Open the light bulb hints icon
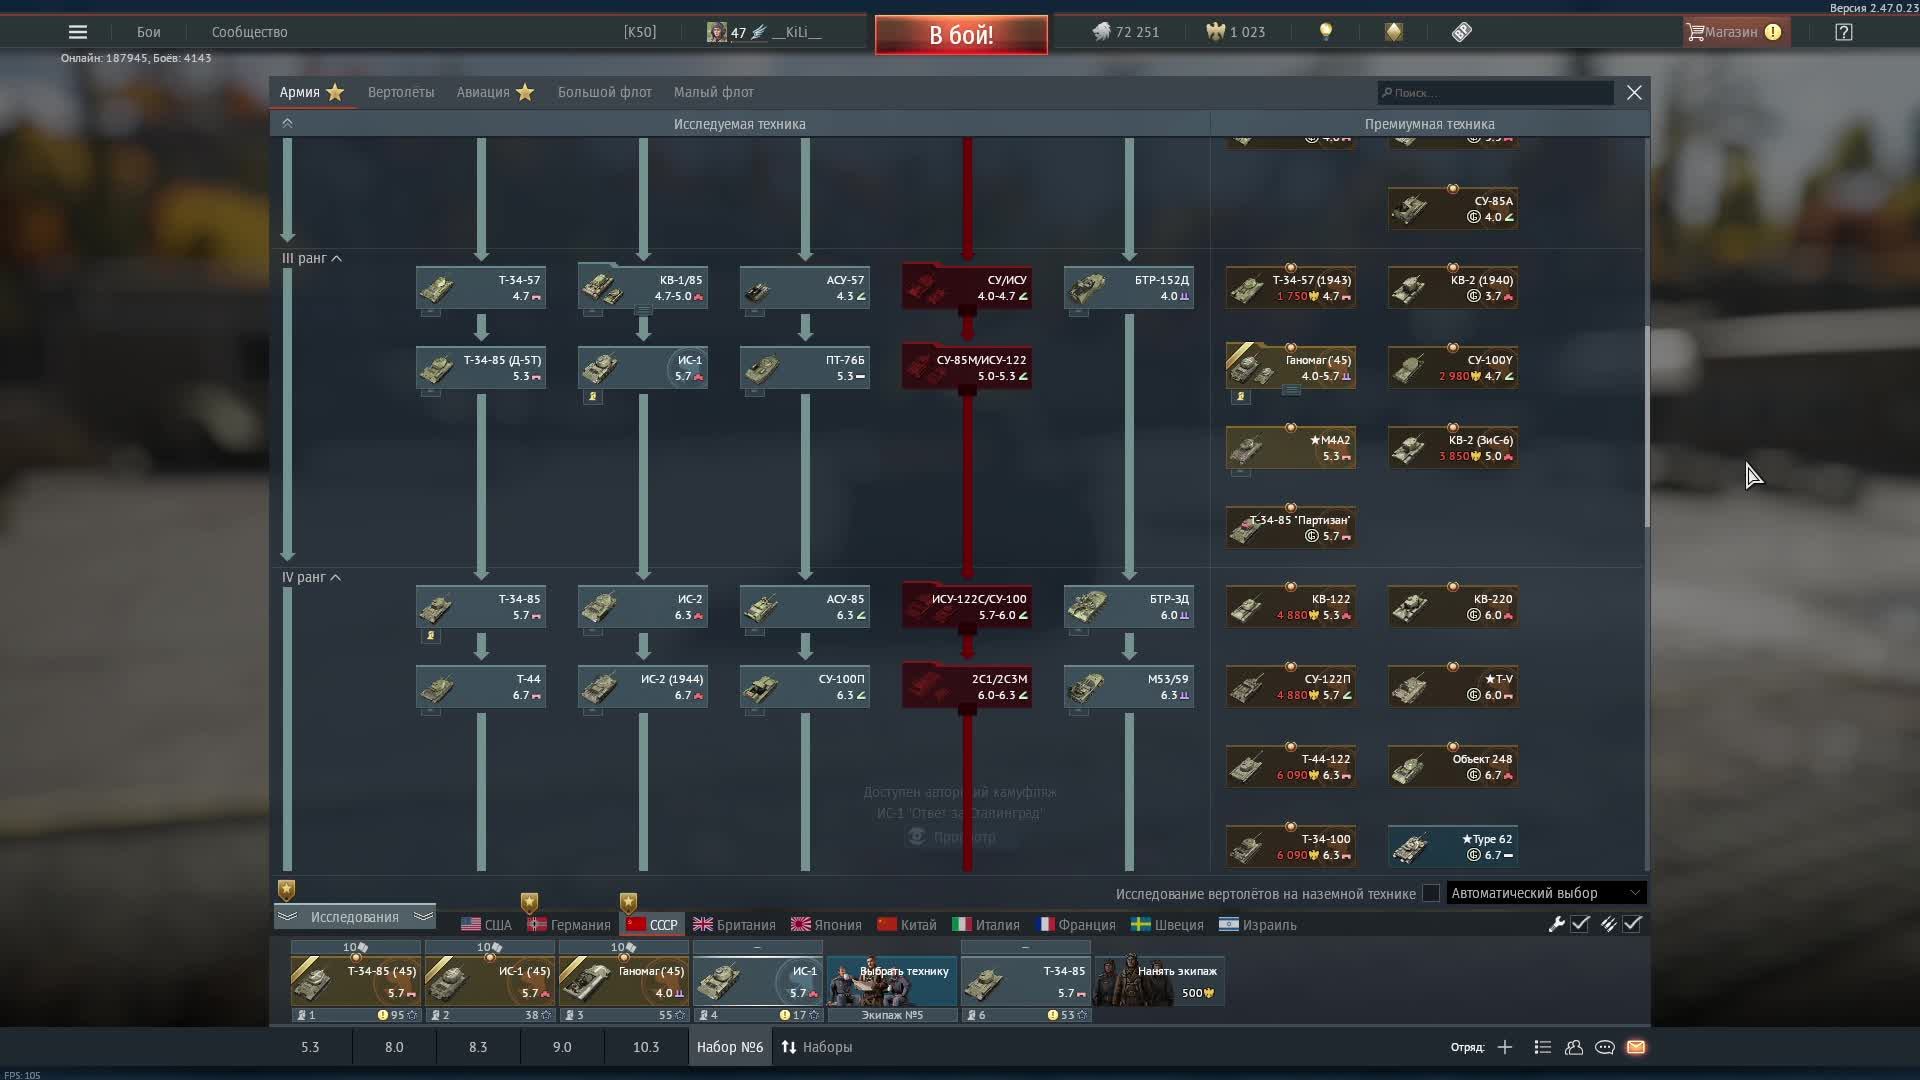Image resolution: width=1920 pixels, height=1080 pixels. point(1326,32)
